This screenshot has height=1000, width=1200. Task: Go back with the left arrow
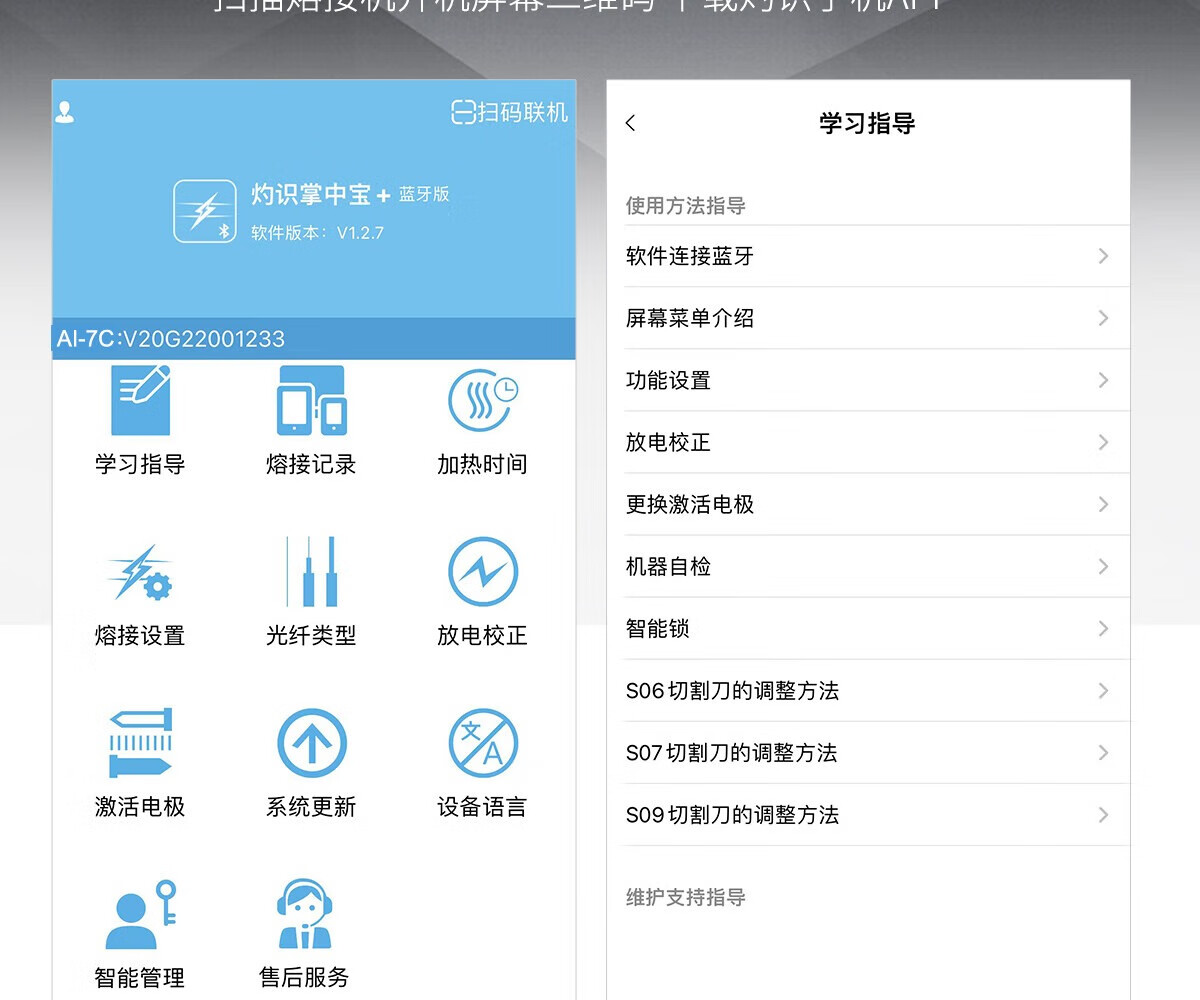click(x=630, y=123)
